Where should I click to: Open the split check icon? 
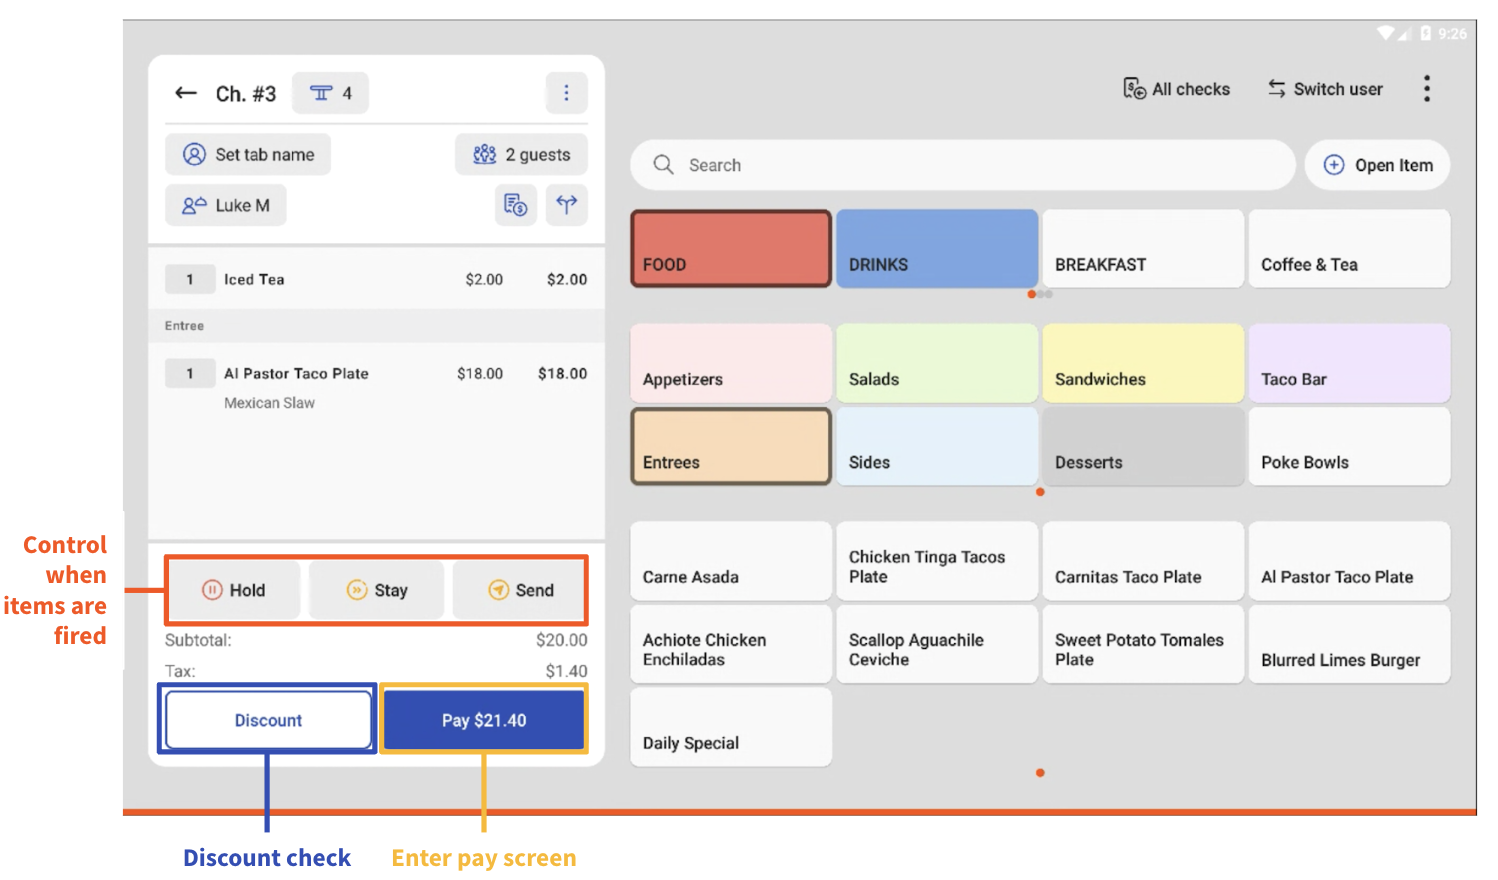567,205
